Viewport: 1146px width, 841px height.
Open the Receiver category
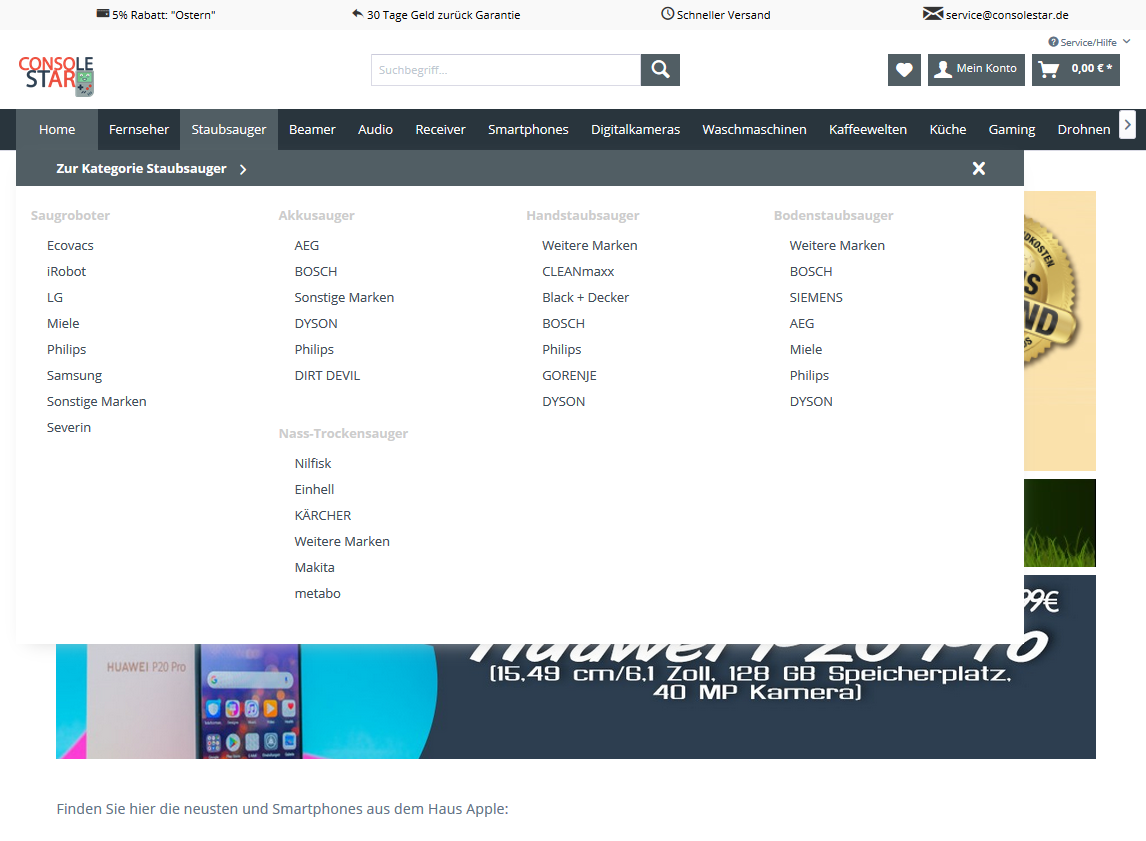(x=441, y=129)
